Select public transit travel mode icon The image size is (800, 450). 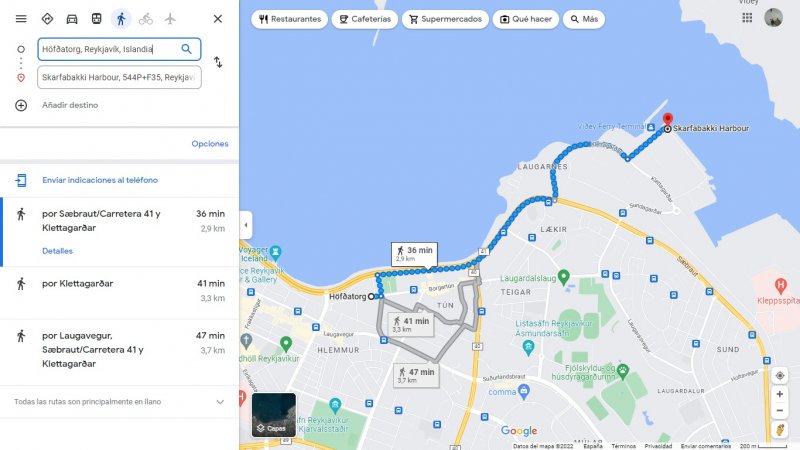pos(96,19)
